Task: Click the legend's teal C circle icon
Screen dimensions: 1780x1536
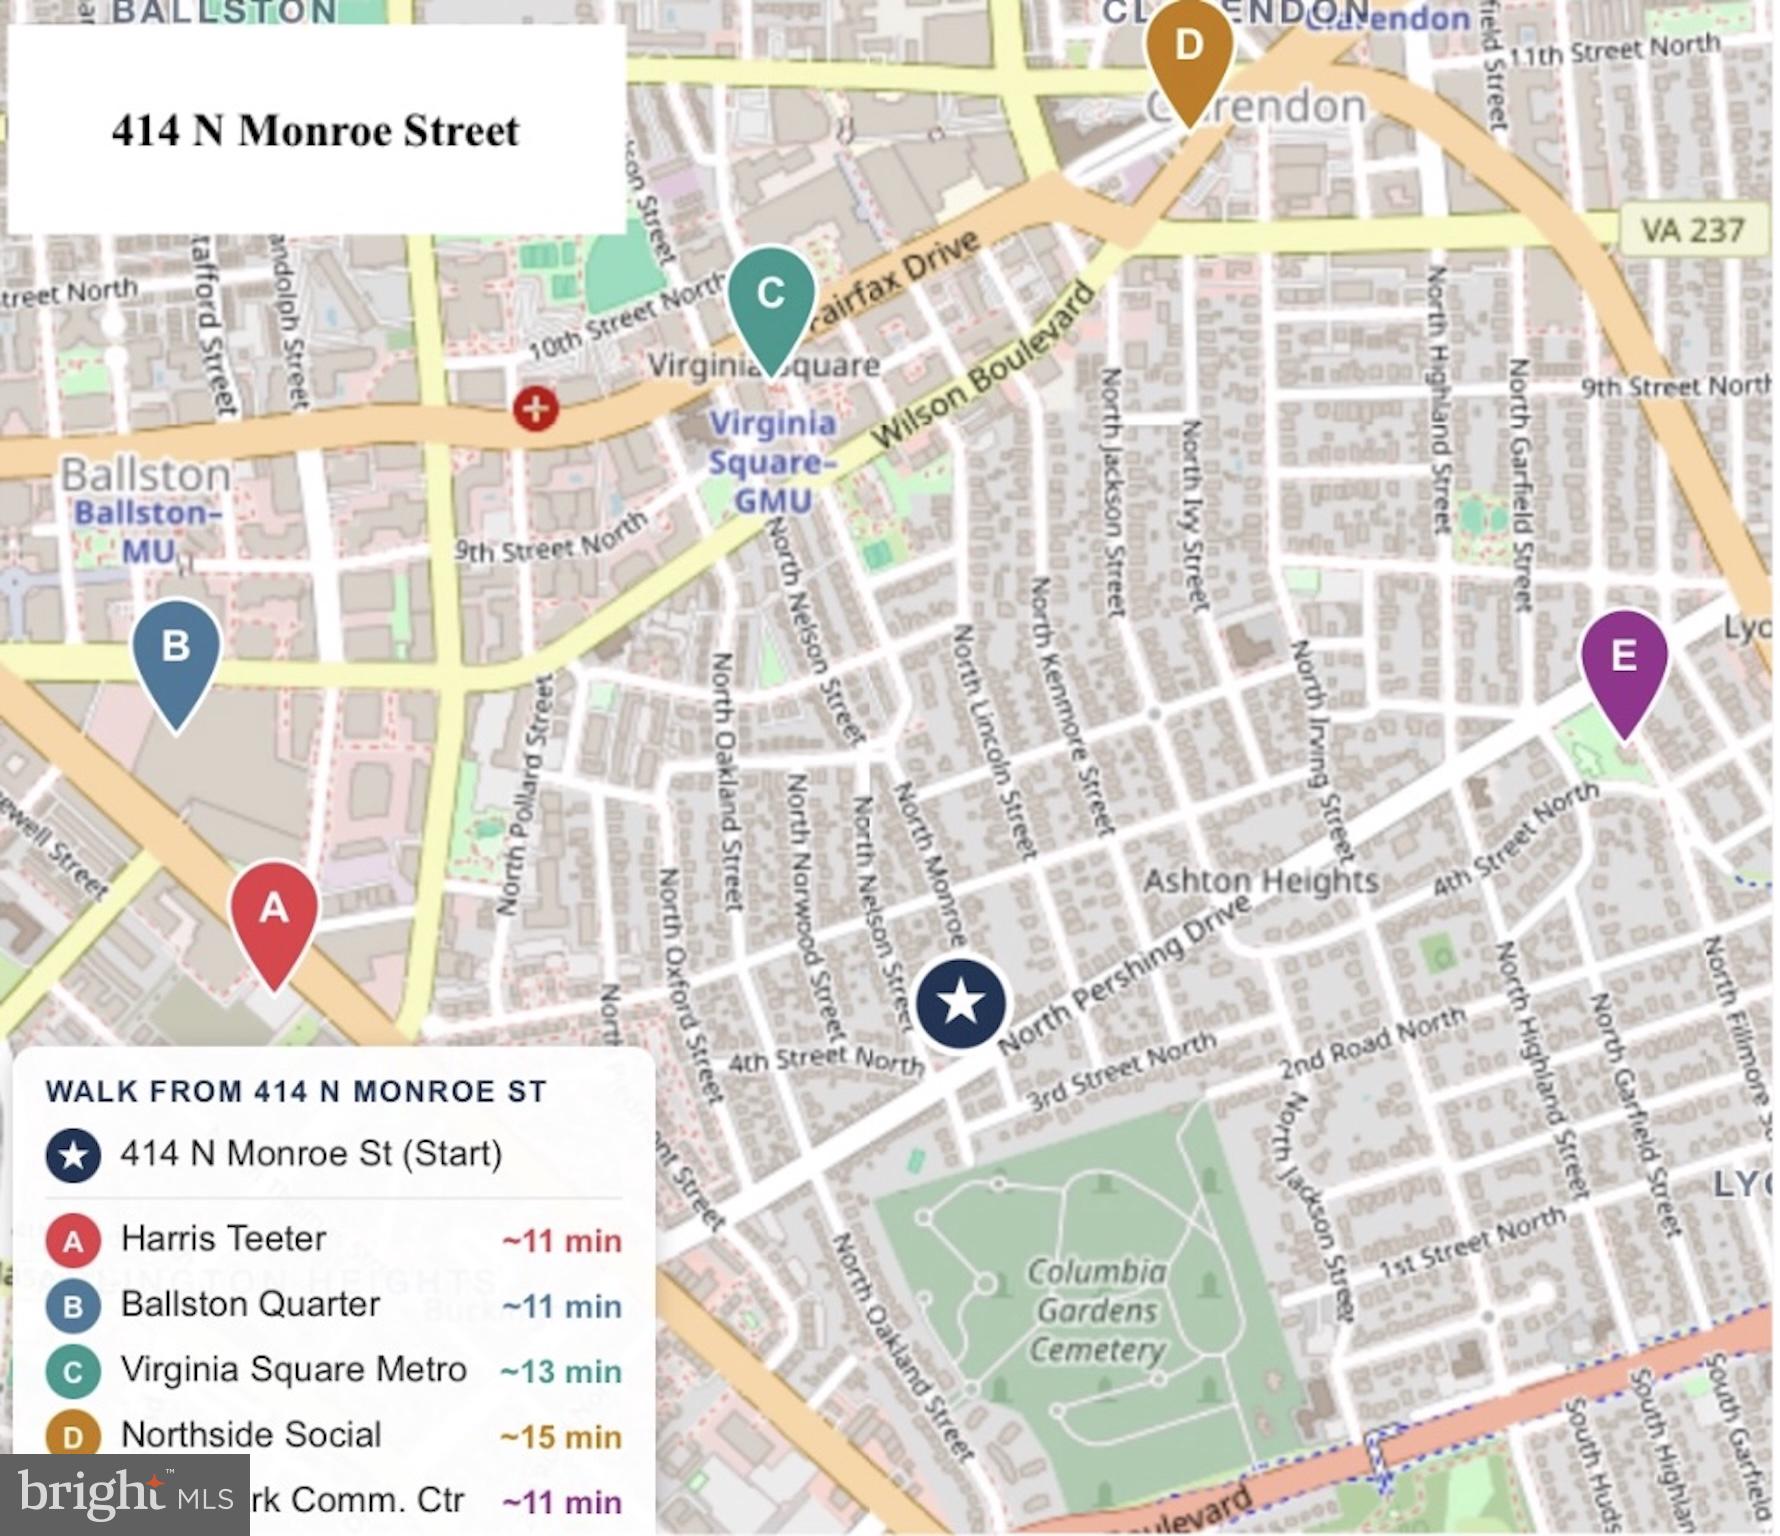Action: pyautogui.click(x=73, y=1372)
